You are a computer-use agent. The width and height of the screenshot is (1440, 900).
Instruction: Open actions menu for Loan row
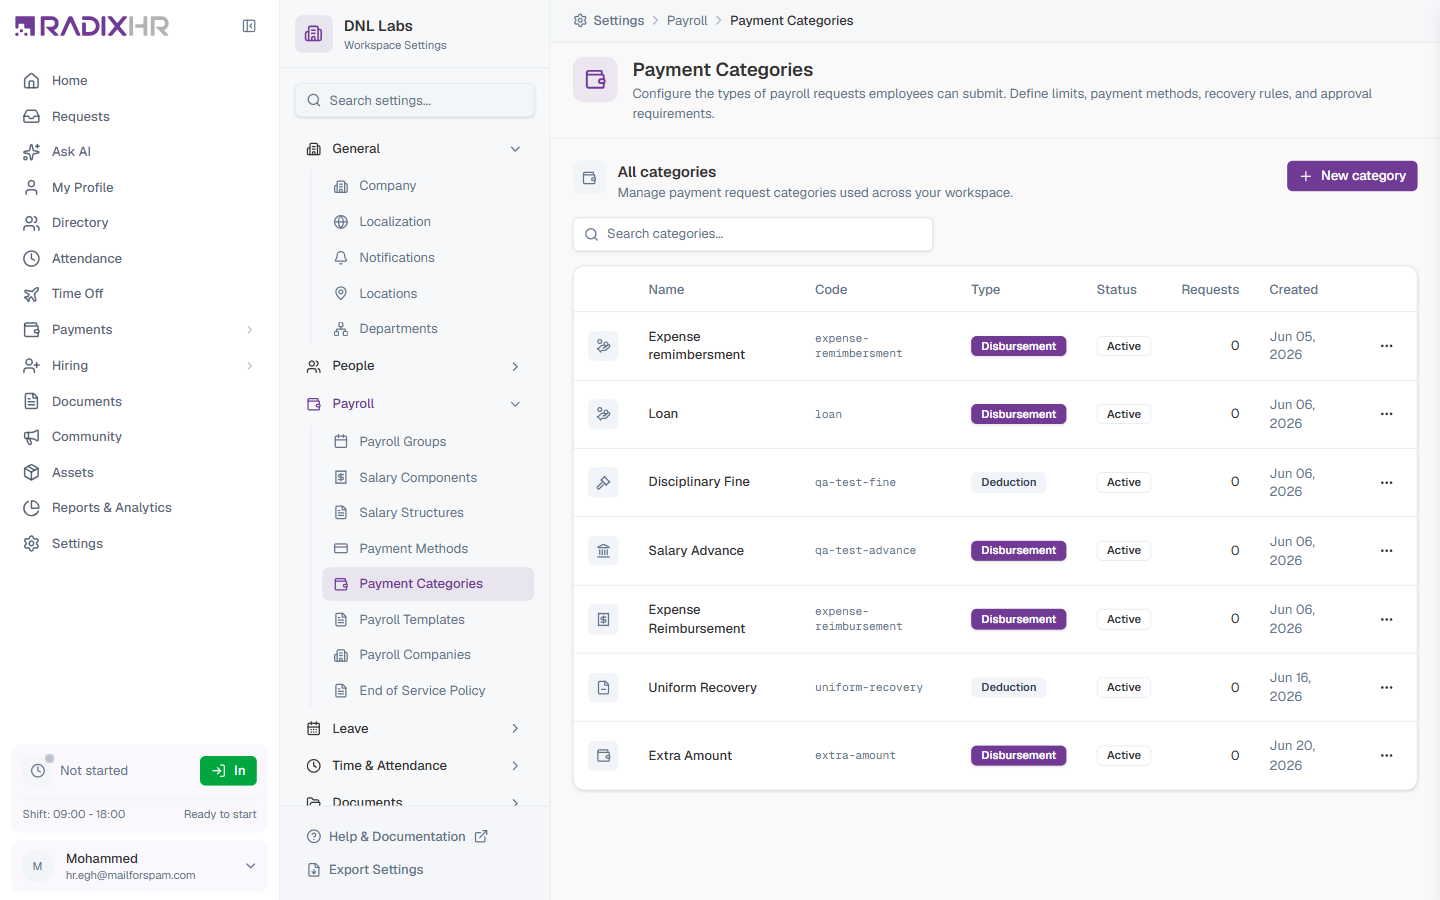pos(1387,414)
